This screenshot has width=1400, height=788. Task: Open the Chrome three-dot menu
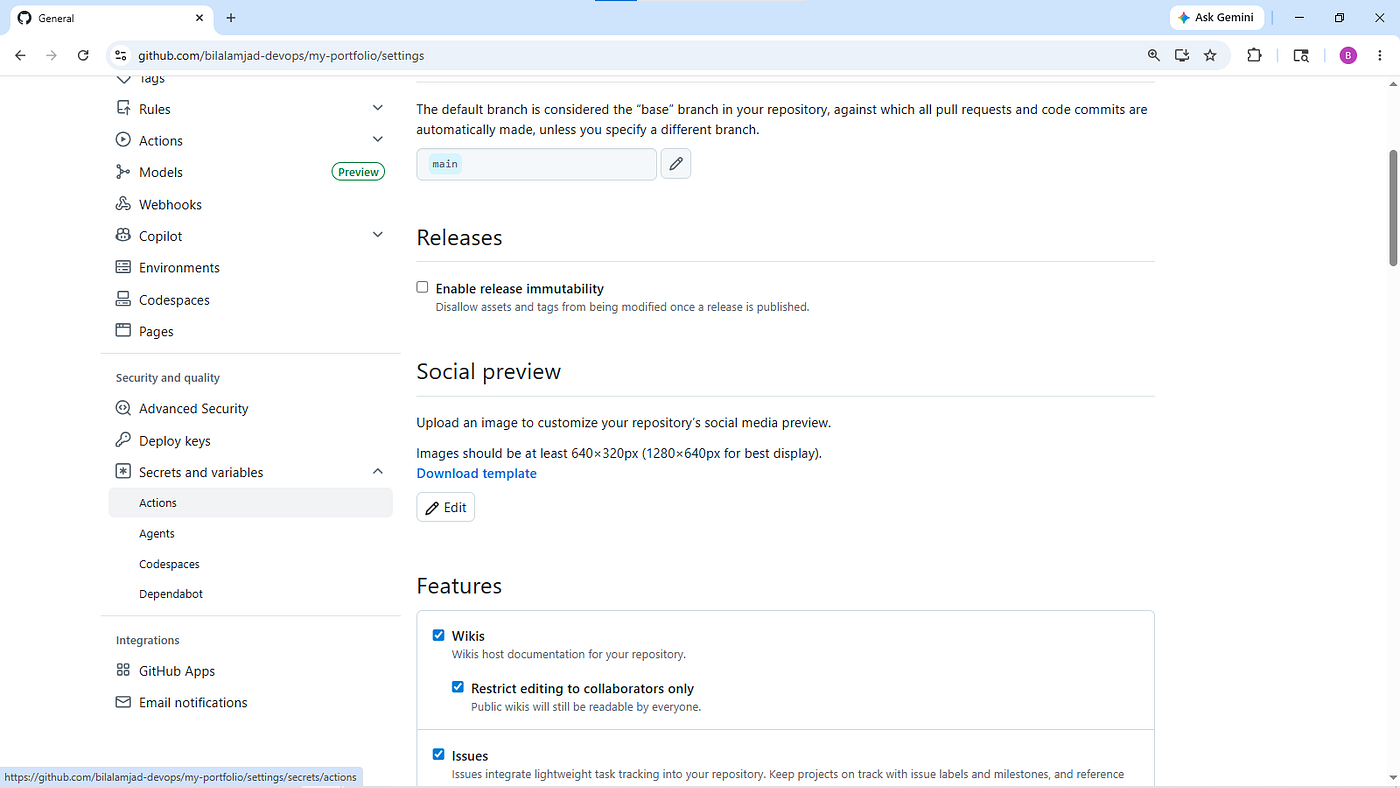1380,56
